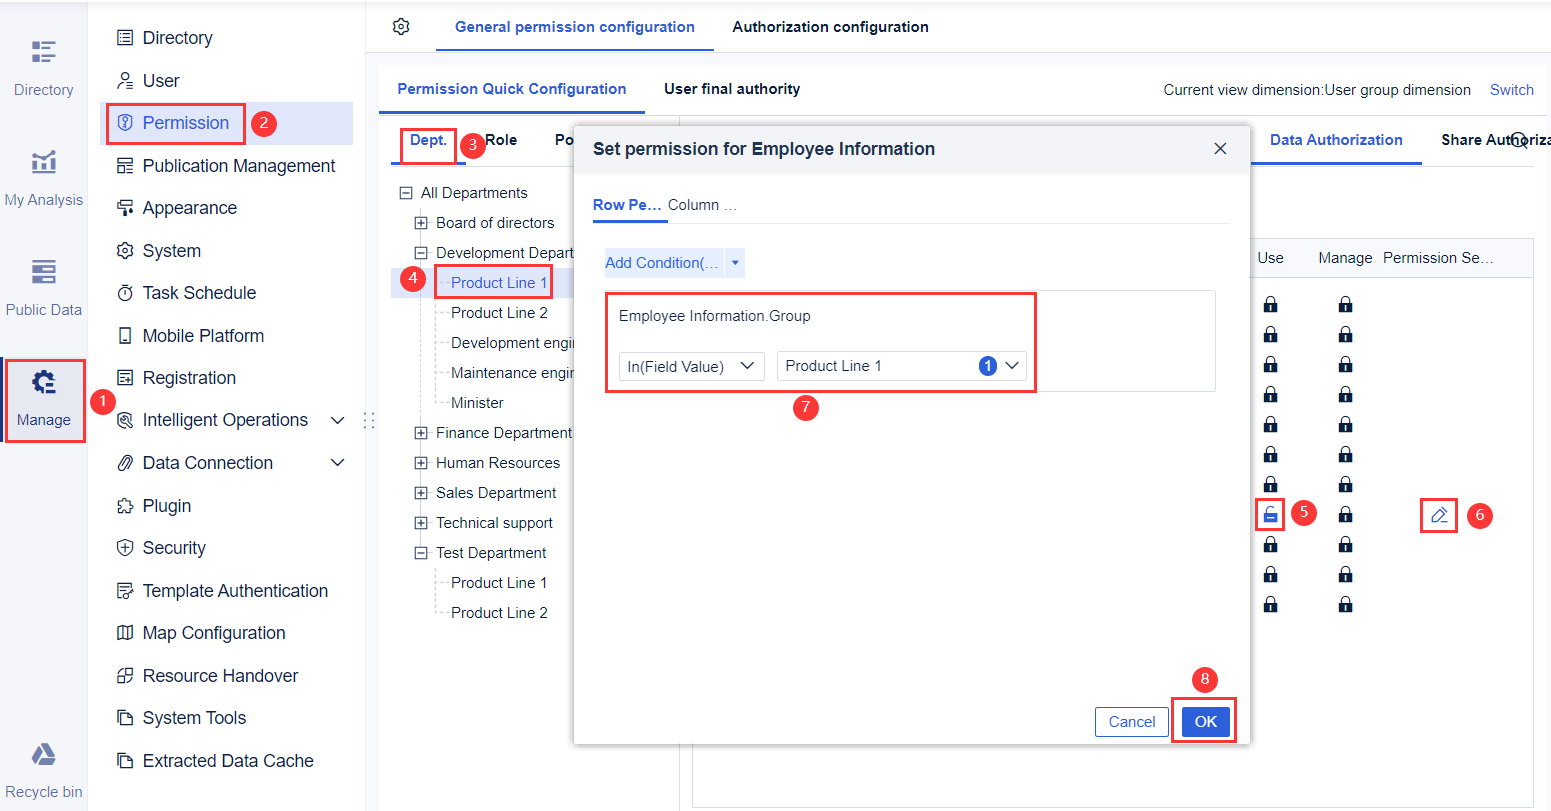Switch to the Authorization configuration tab
Image resolution: width=1551 pixels, height=811 pixels.
[830, 27]
